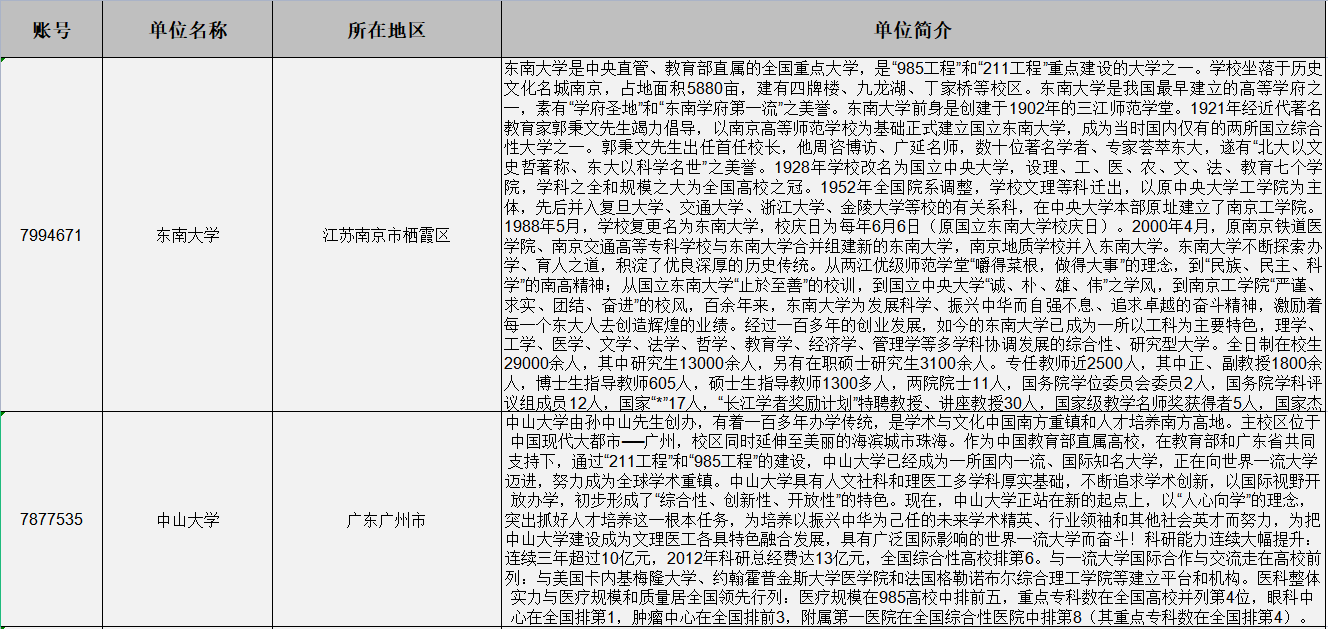Click border between 账号 and 单位名称 headers
The height and width of the screenshot is (629, 1328).
102,30
